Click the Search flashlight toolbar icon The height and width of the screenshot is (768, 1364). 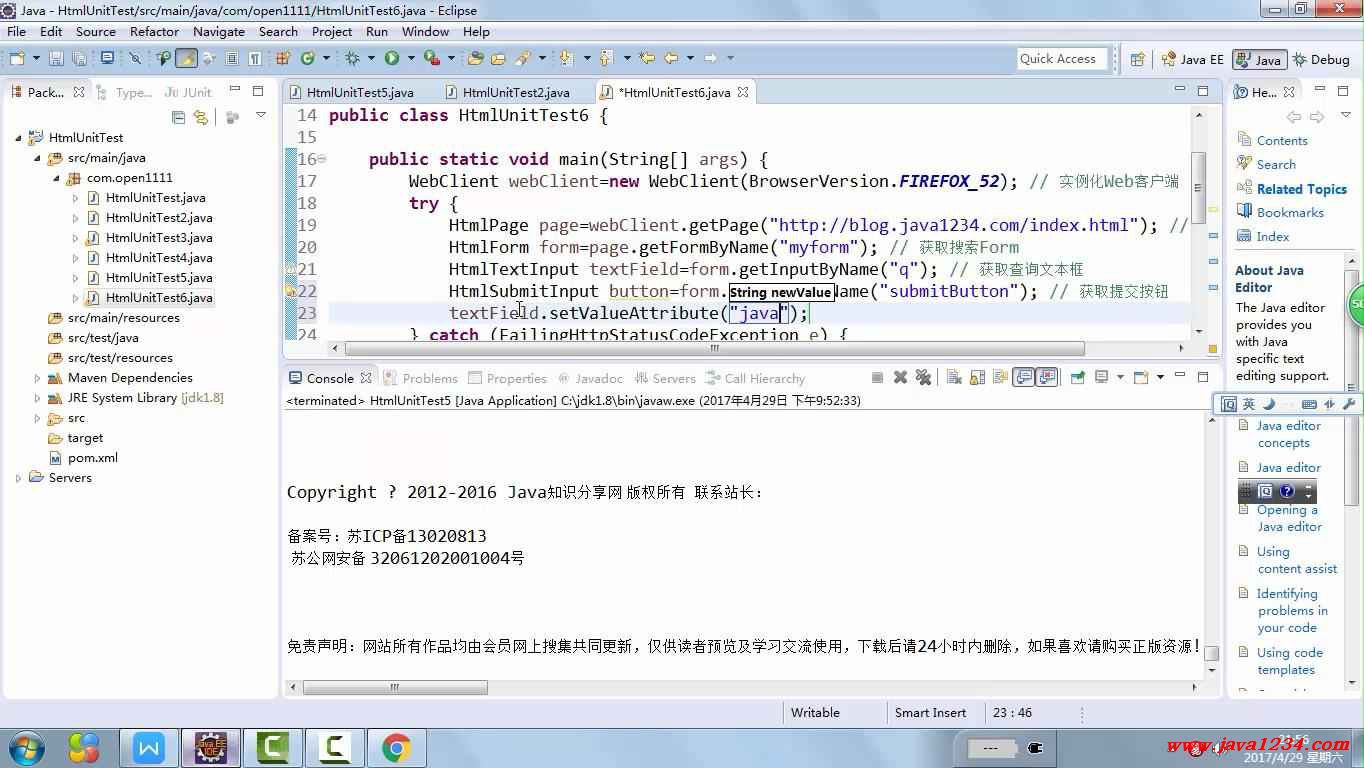pos(521,59)
